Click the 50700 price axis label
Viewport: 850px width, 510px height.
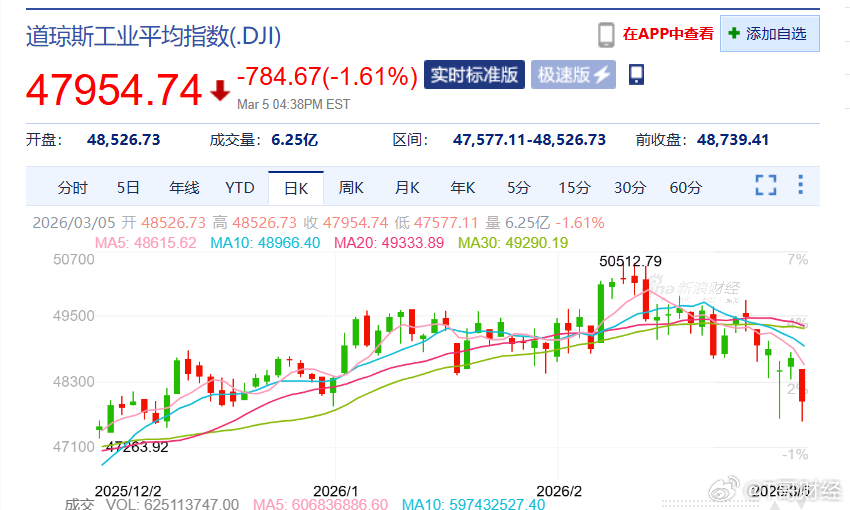tap(74, 260)
